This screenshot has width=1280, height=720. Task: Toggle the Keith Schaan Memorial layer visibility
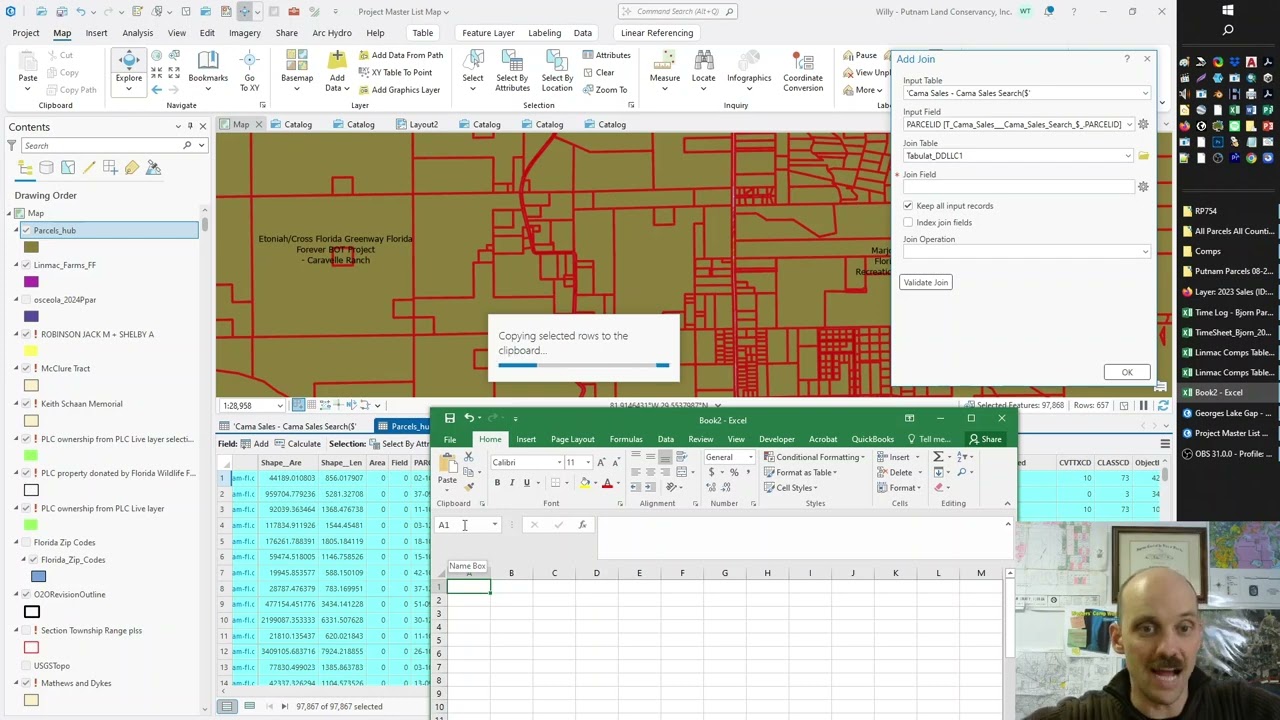(27, 404)
